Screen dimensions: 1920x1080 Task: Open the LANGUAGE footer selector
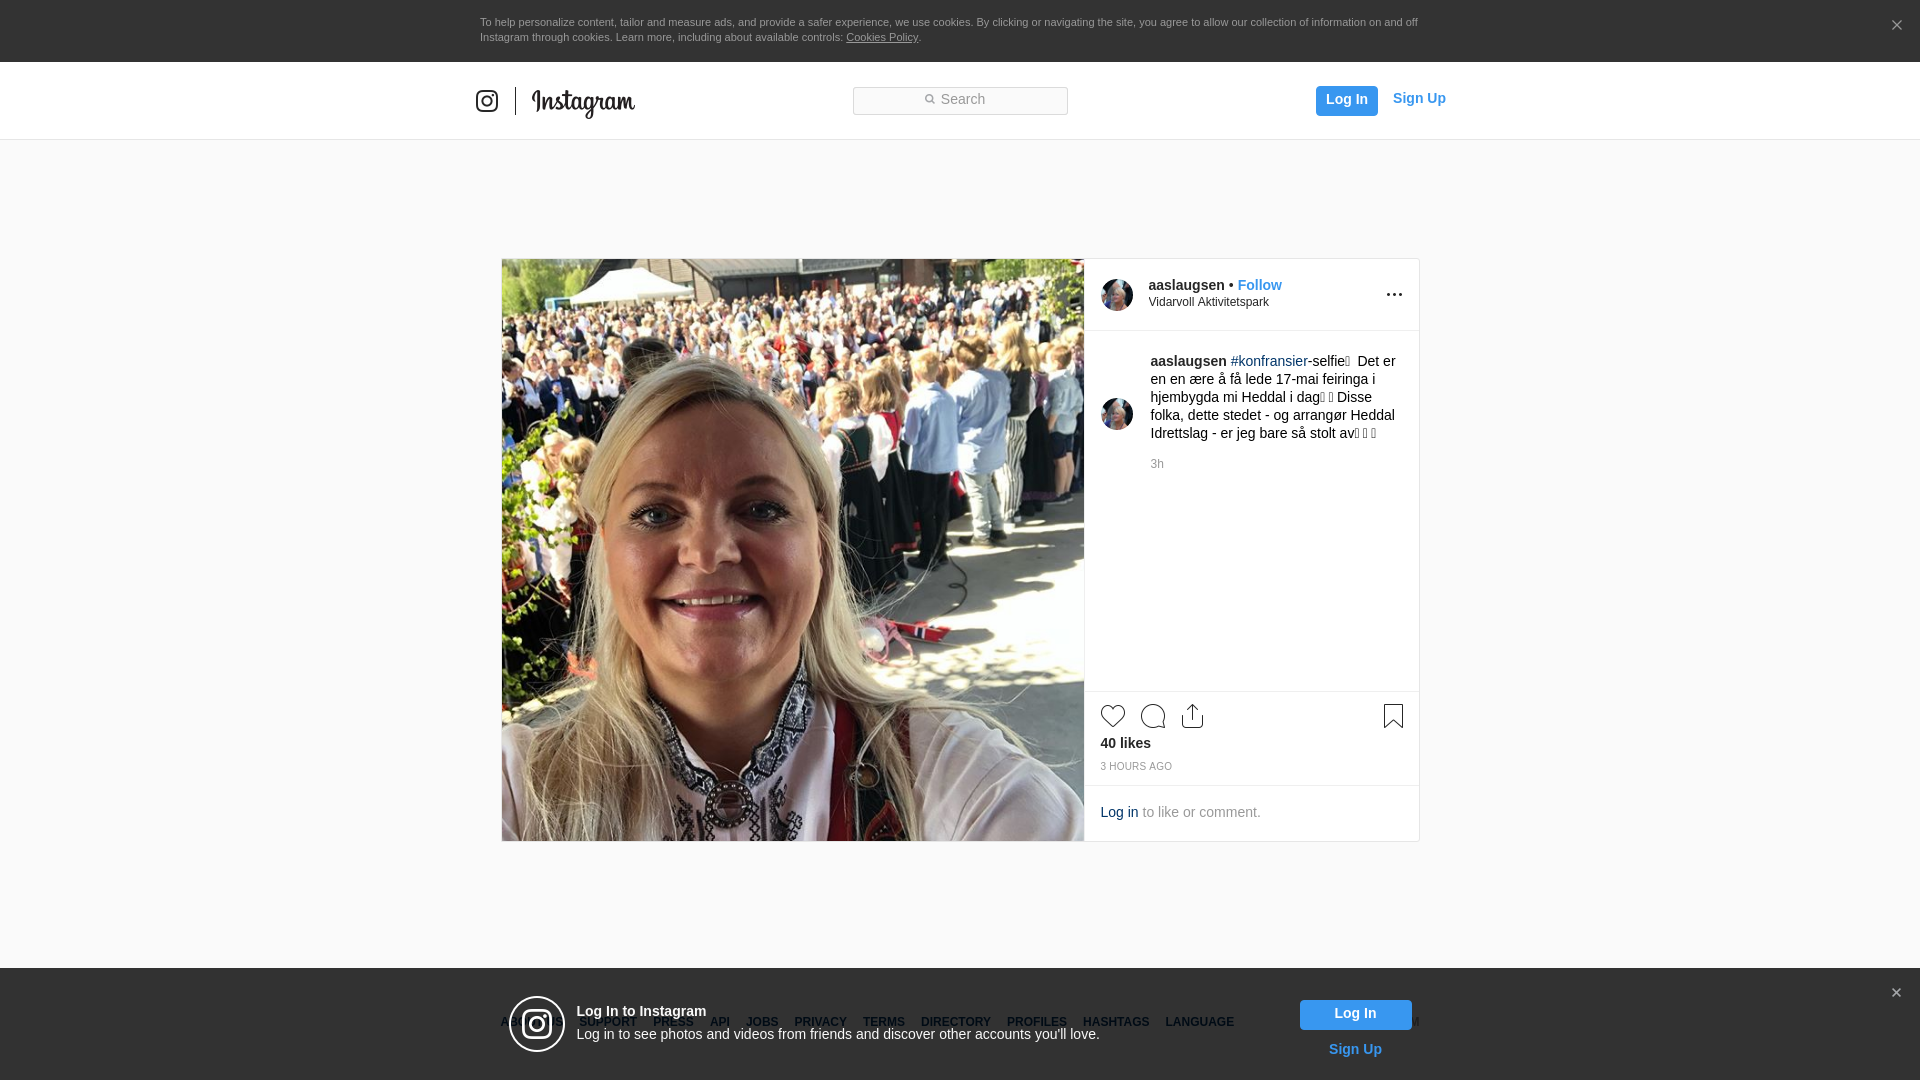click(1199, 1022)
